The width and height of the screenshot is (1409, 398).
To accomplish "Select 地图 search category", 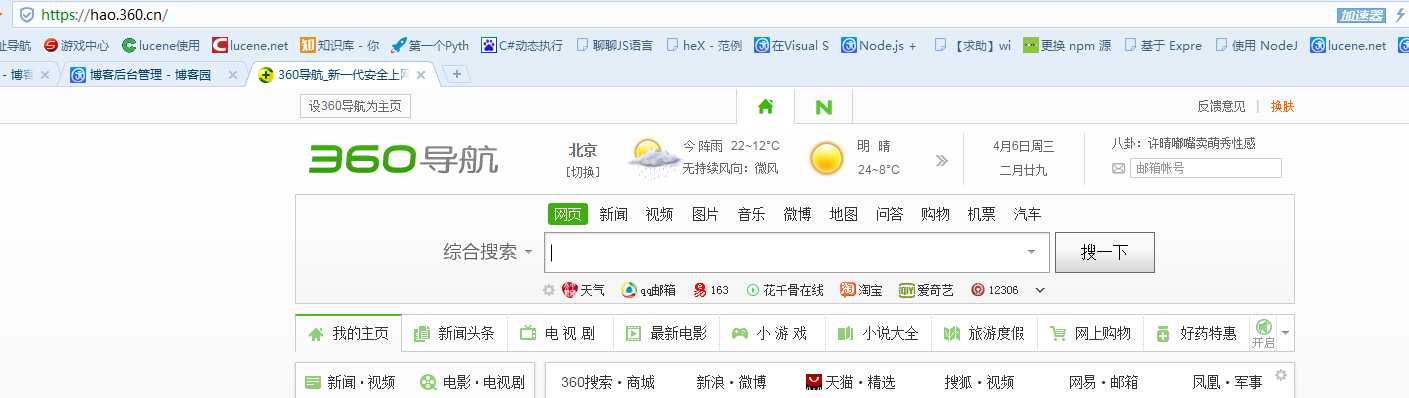I will pos(843,214).
